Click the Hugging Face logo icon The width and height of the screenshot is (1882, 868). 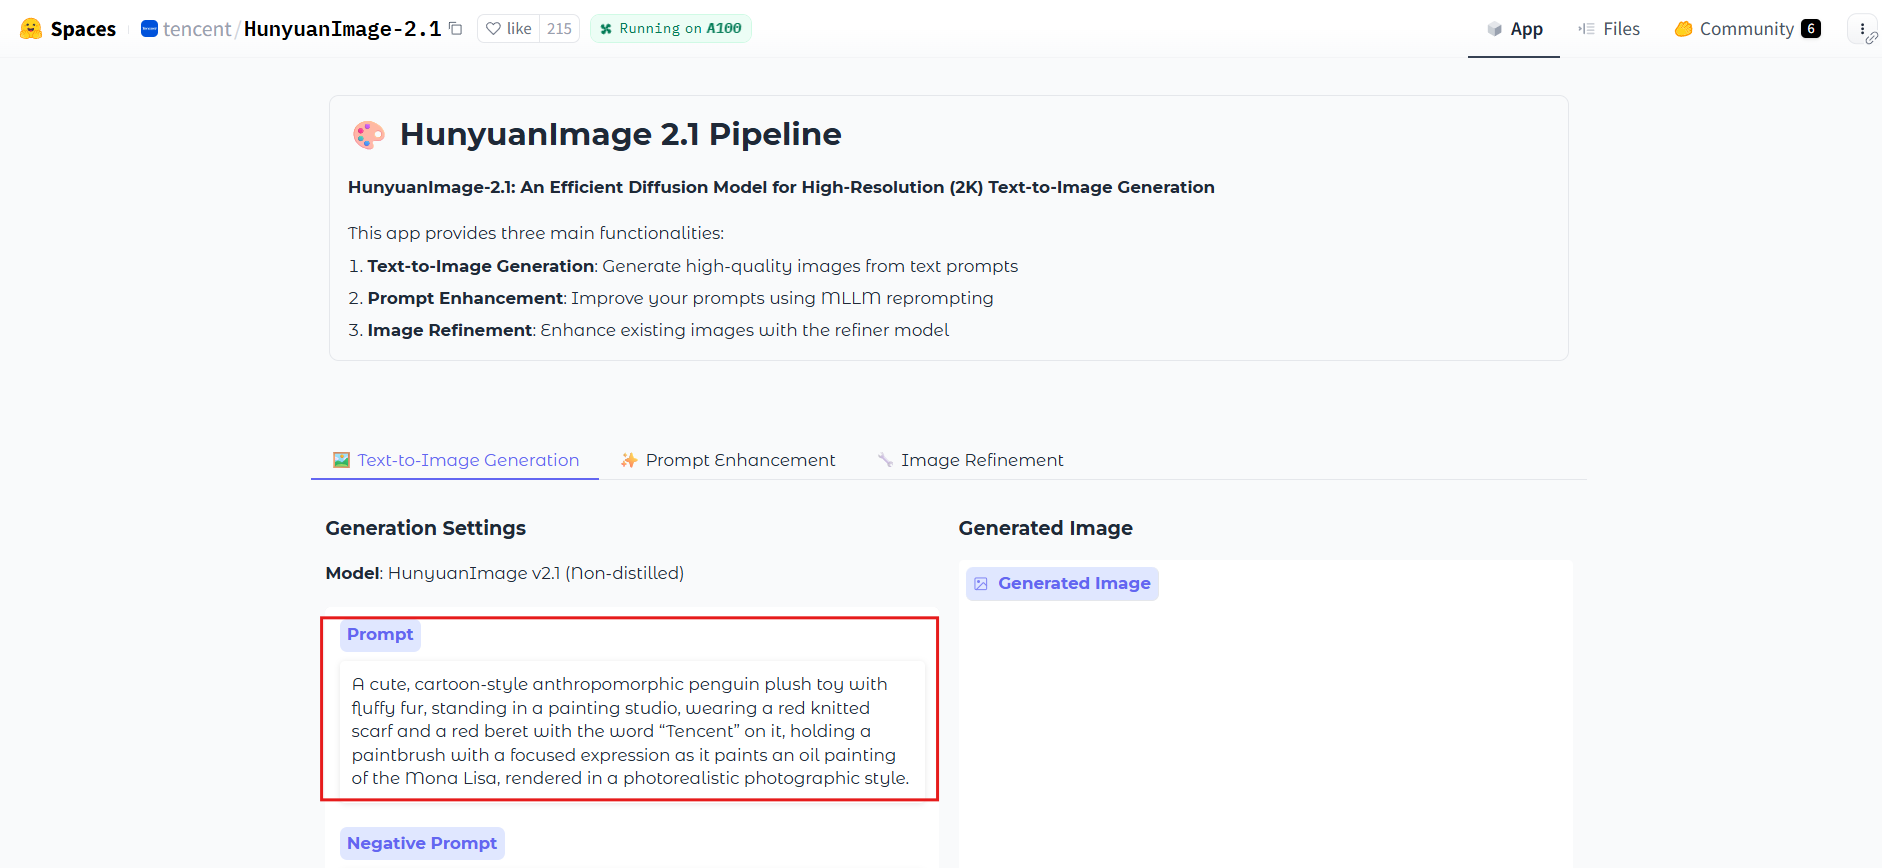[31, 29]
